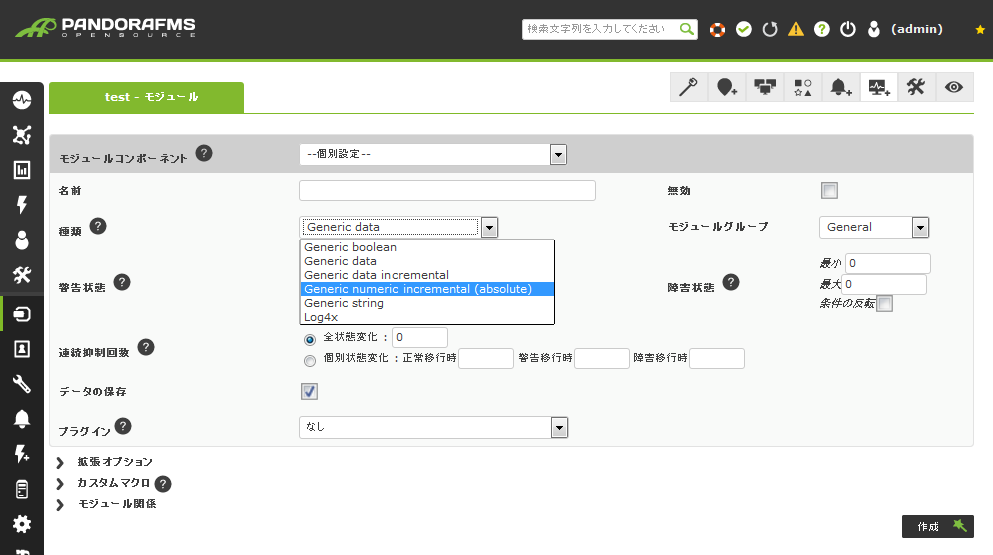Open Tools crossed-wrench sidebar icon
The width and height of the screenshot is (993, 555).
(22, 275)
